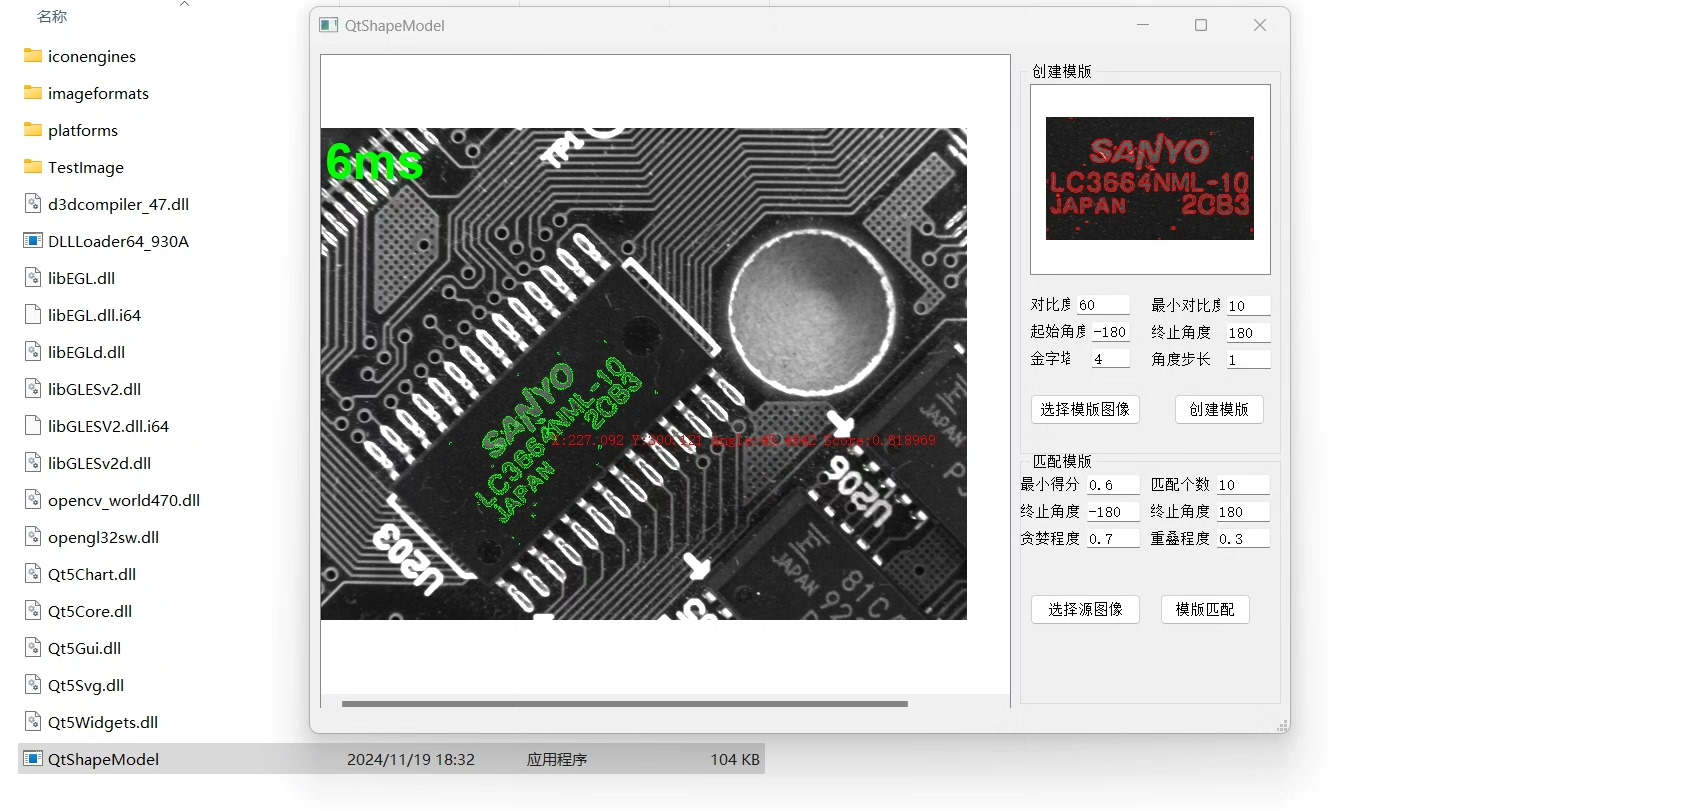The image size is (1701, 811).
Task: Click the 选择源图像 button
Action: (x=1085, y=609)
